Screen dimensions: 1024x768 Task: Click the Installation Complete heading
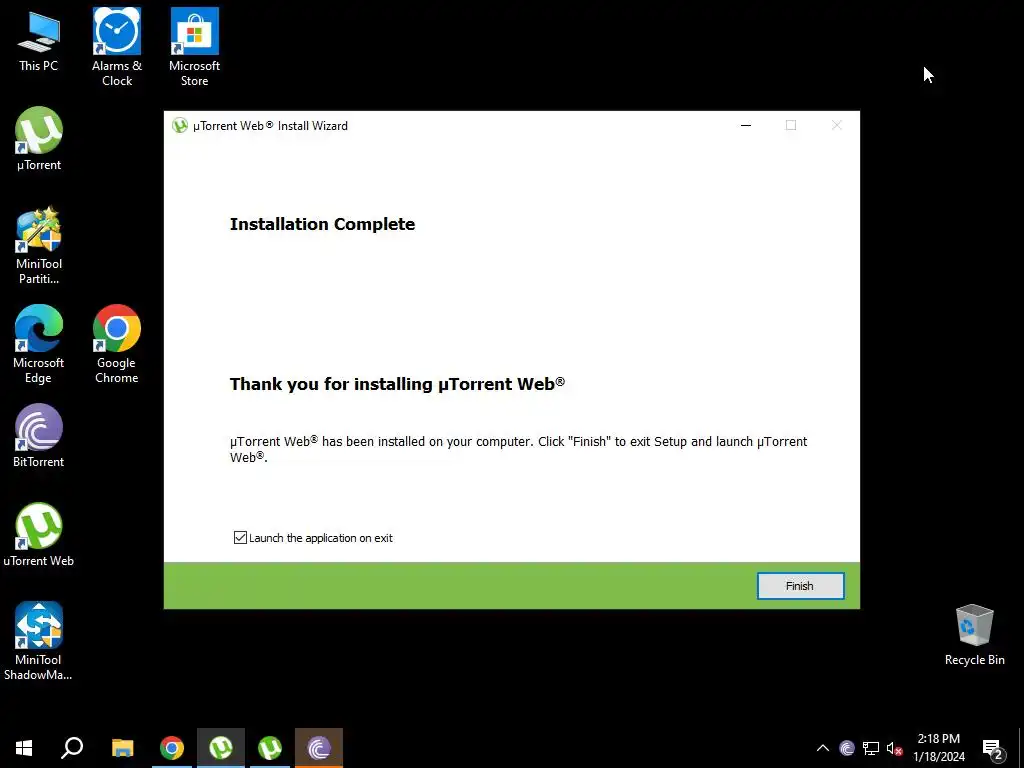323,224
